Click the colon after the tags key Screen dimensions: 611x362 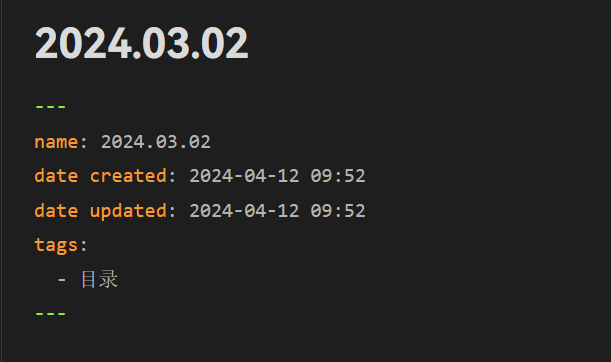pos(84,246)
